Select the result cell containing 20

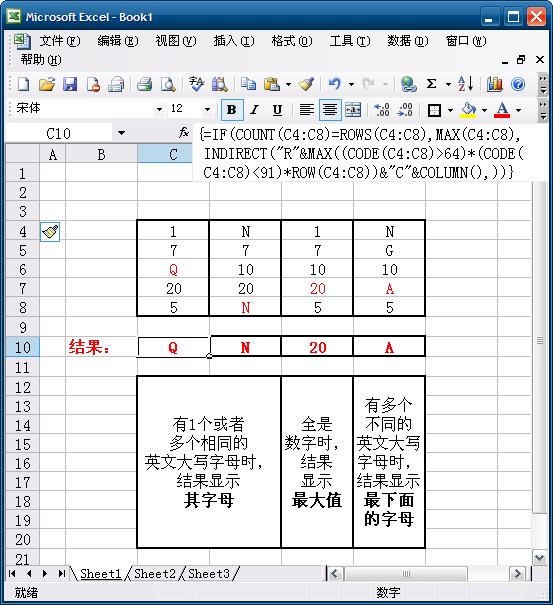click(317, 347)
